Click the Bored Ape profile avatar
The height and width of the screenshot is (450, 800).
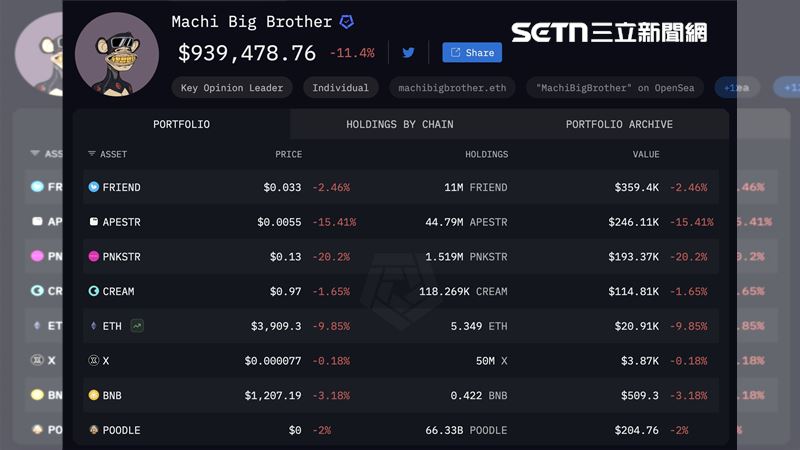tap(116, 55)
